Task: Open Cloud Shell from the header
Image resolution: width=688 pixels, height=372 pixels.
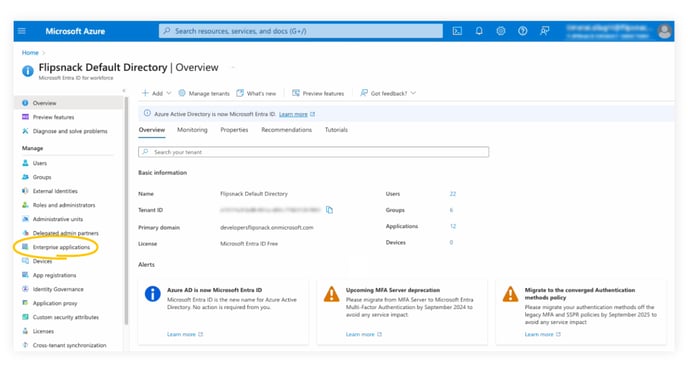Action: [457, 31]
